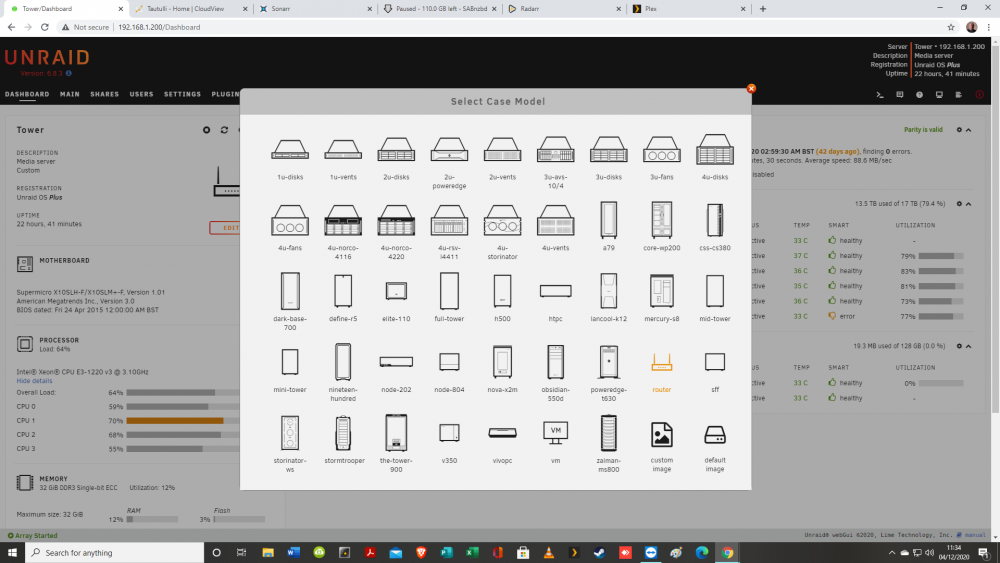
Task: Click the browser address bar
Action: pos(529,27)
